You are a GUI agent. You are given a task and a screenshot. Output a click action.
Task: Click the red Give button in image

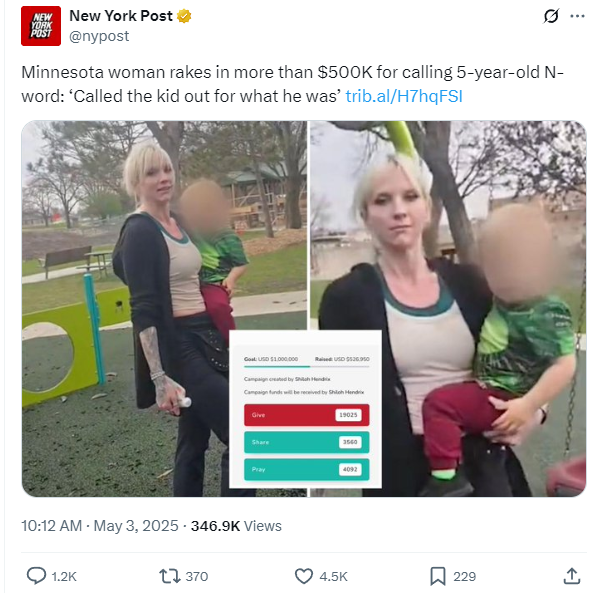click(307, 415)
